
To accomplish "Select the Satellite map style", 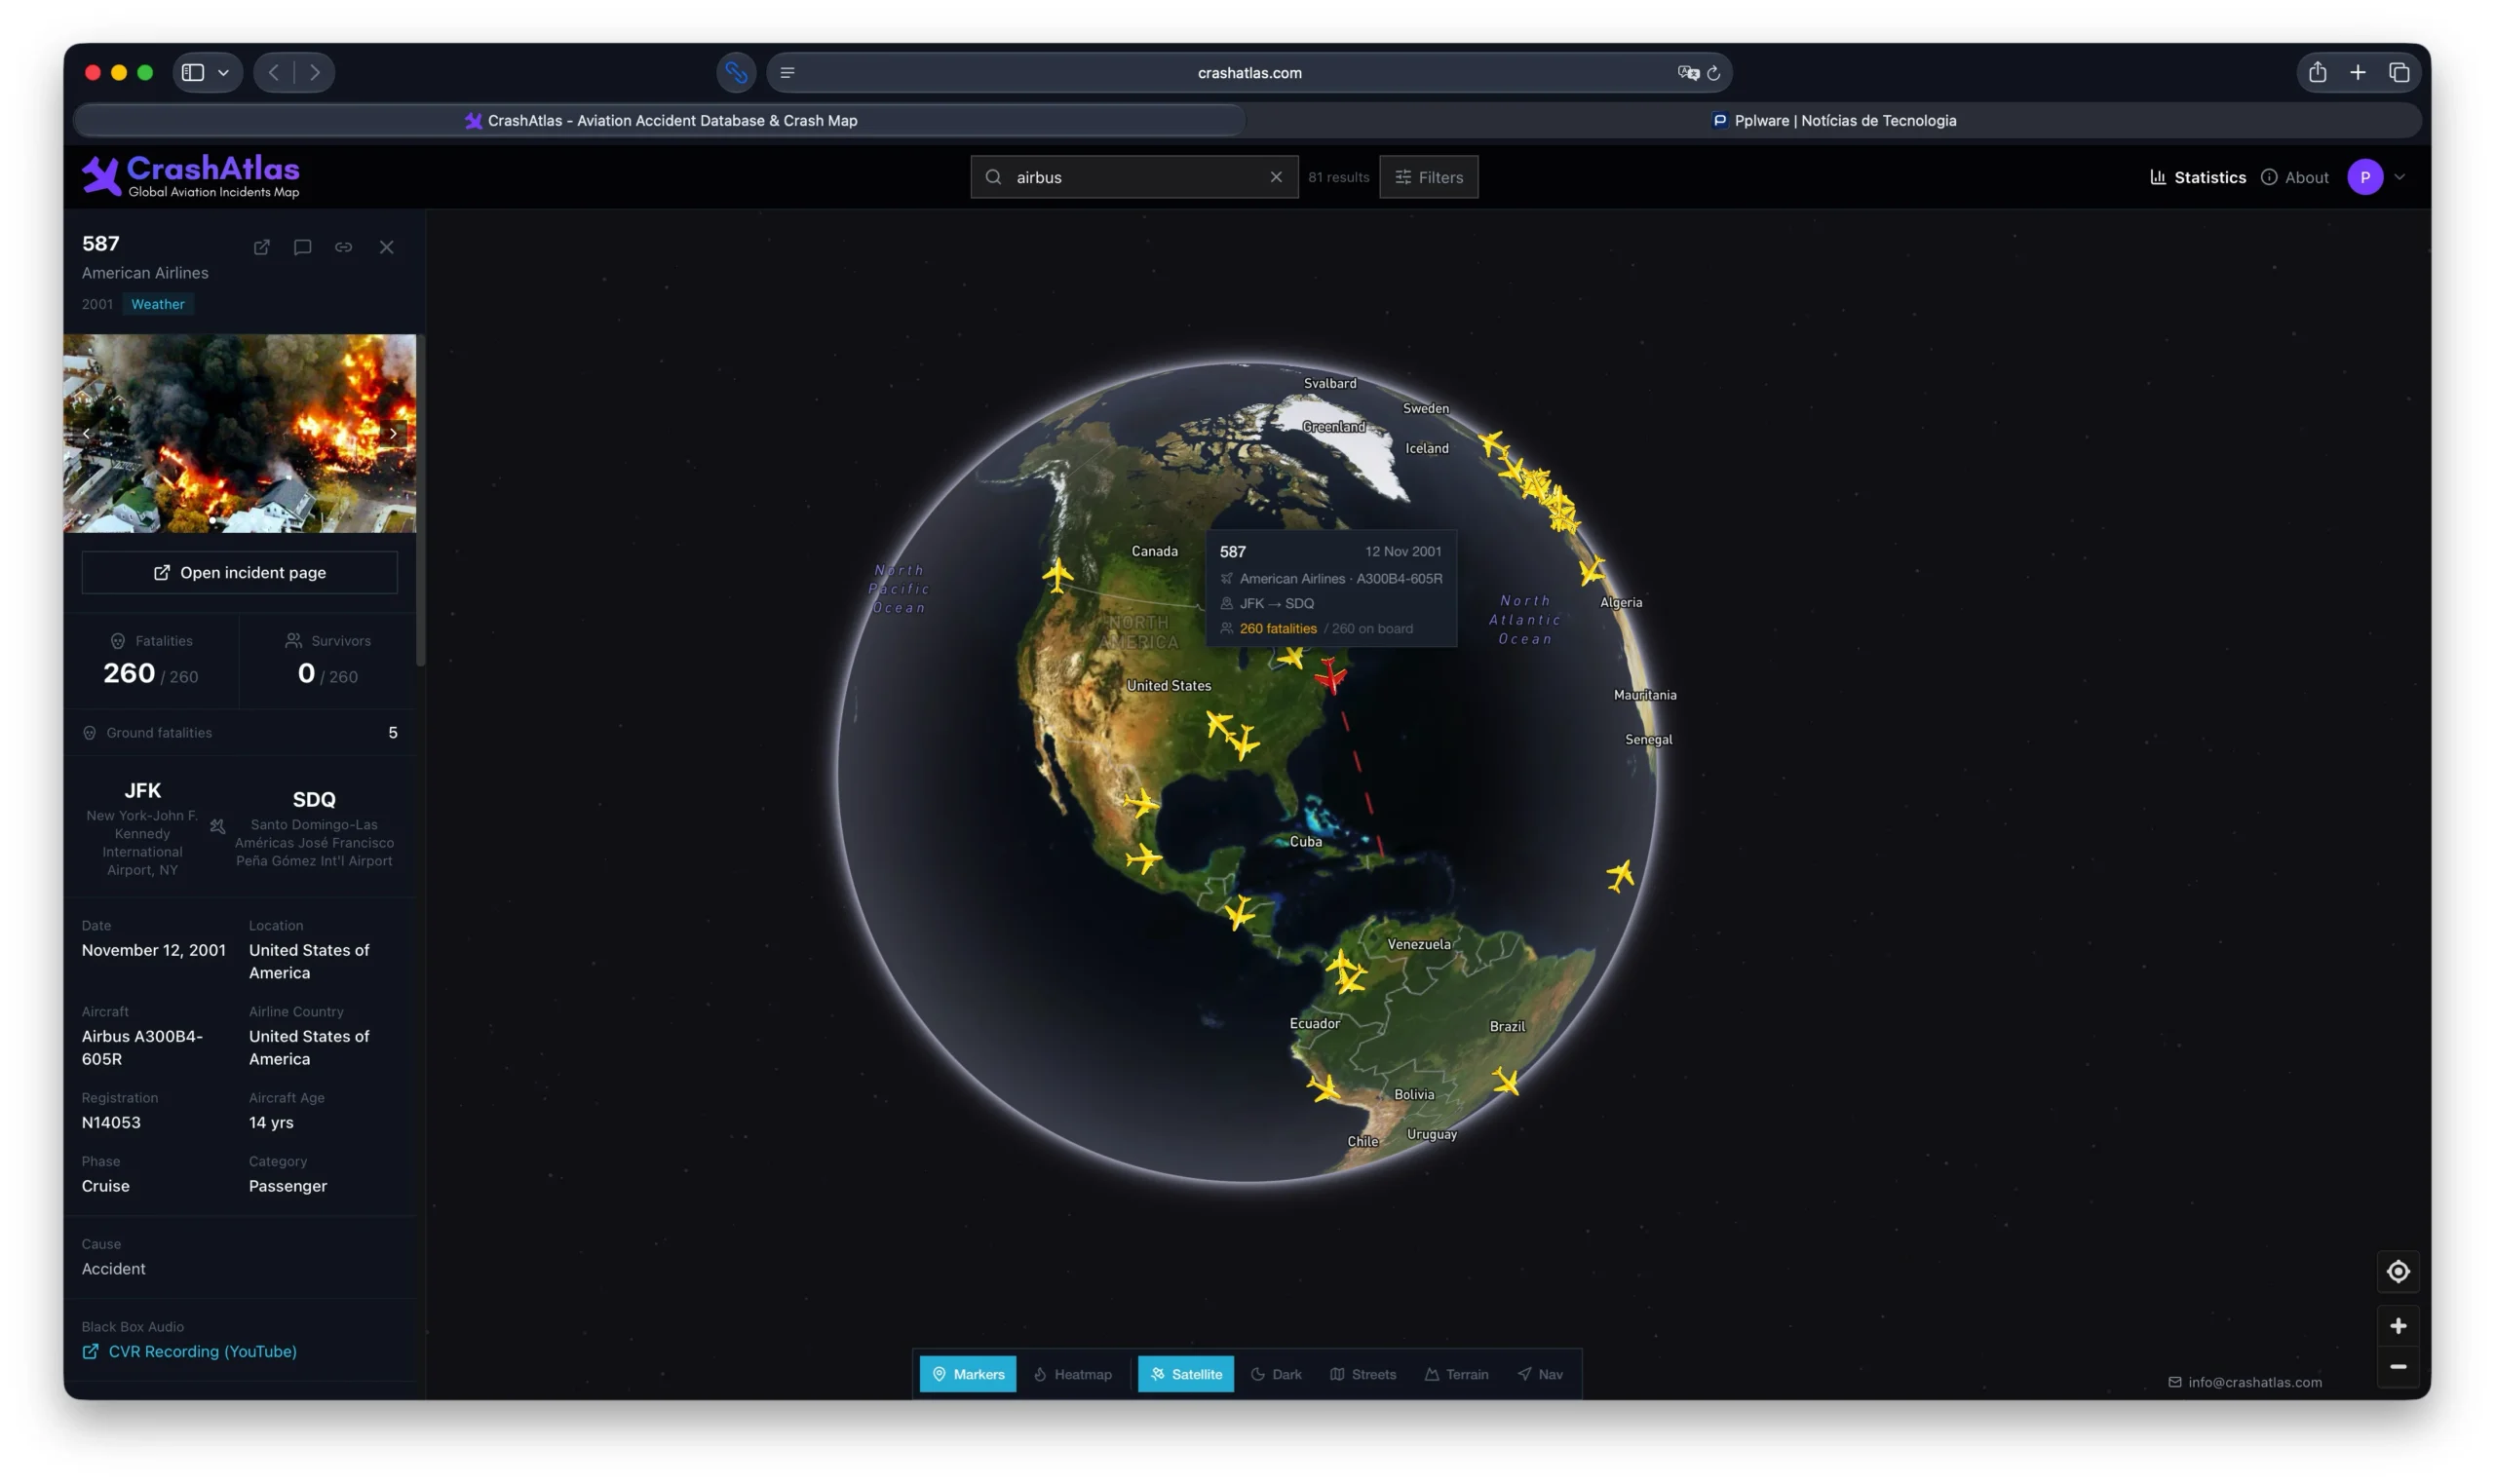I will click(1186, 1375).
